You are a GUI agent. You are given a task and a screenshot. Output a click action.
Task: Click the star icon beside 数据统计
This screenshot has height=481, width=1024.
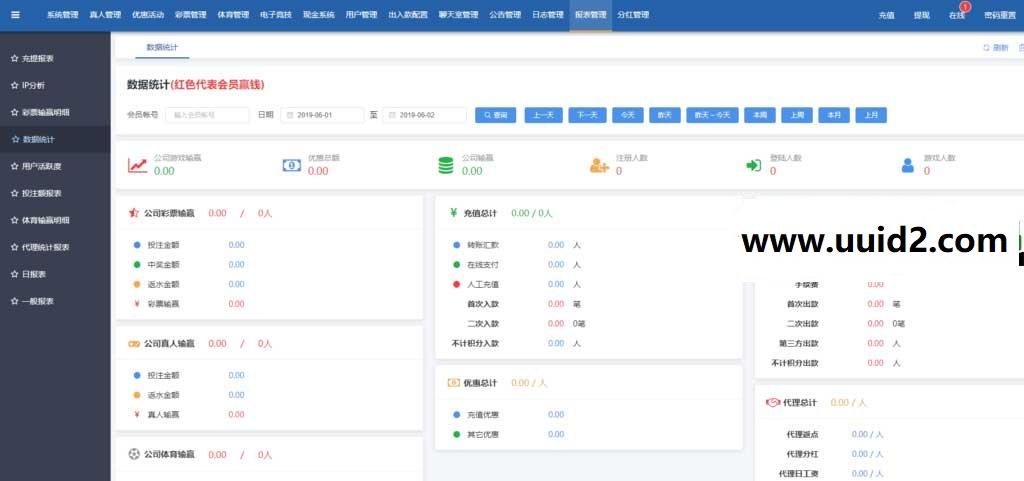point(16,139)
